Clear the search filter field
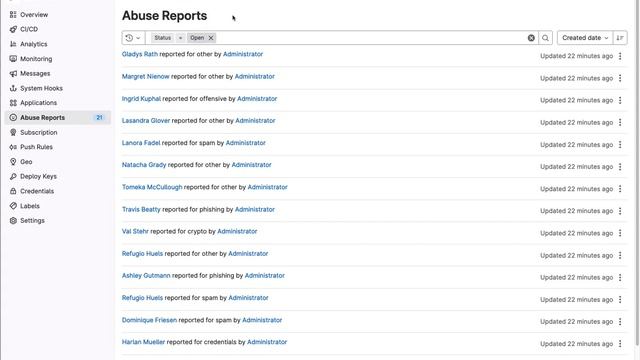 click(531, 38)
